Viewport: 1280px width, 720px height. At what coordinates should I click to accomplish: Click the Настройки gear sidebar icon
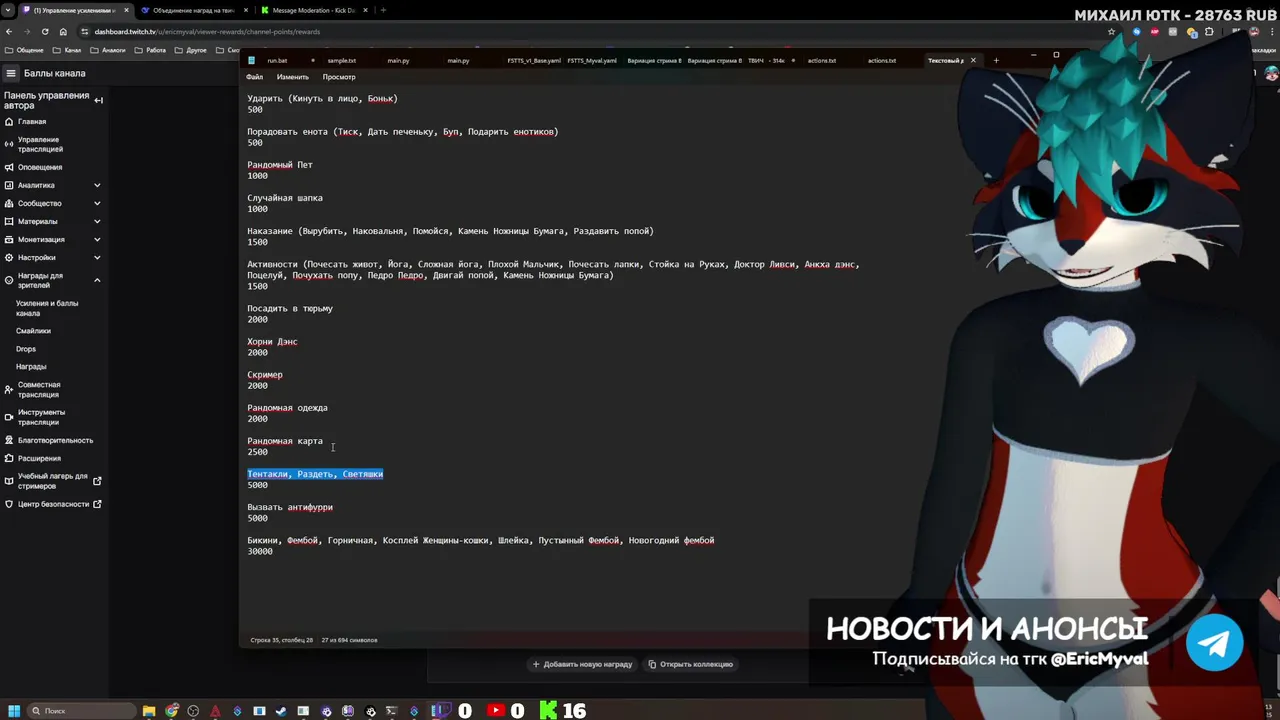(x=9, y=257)
